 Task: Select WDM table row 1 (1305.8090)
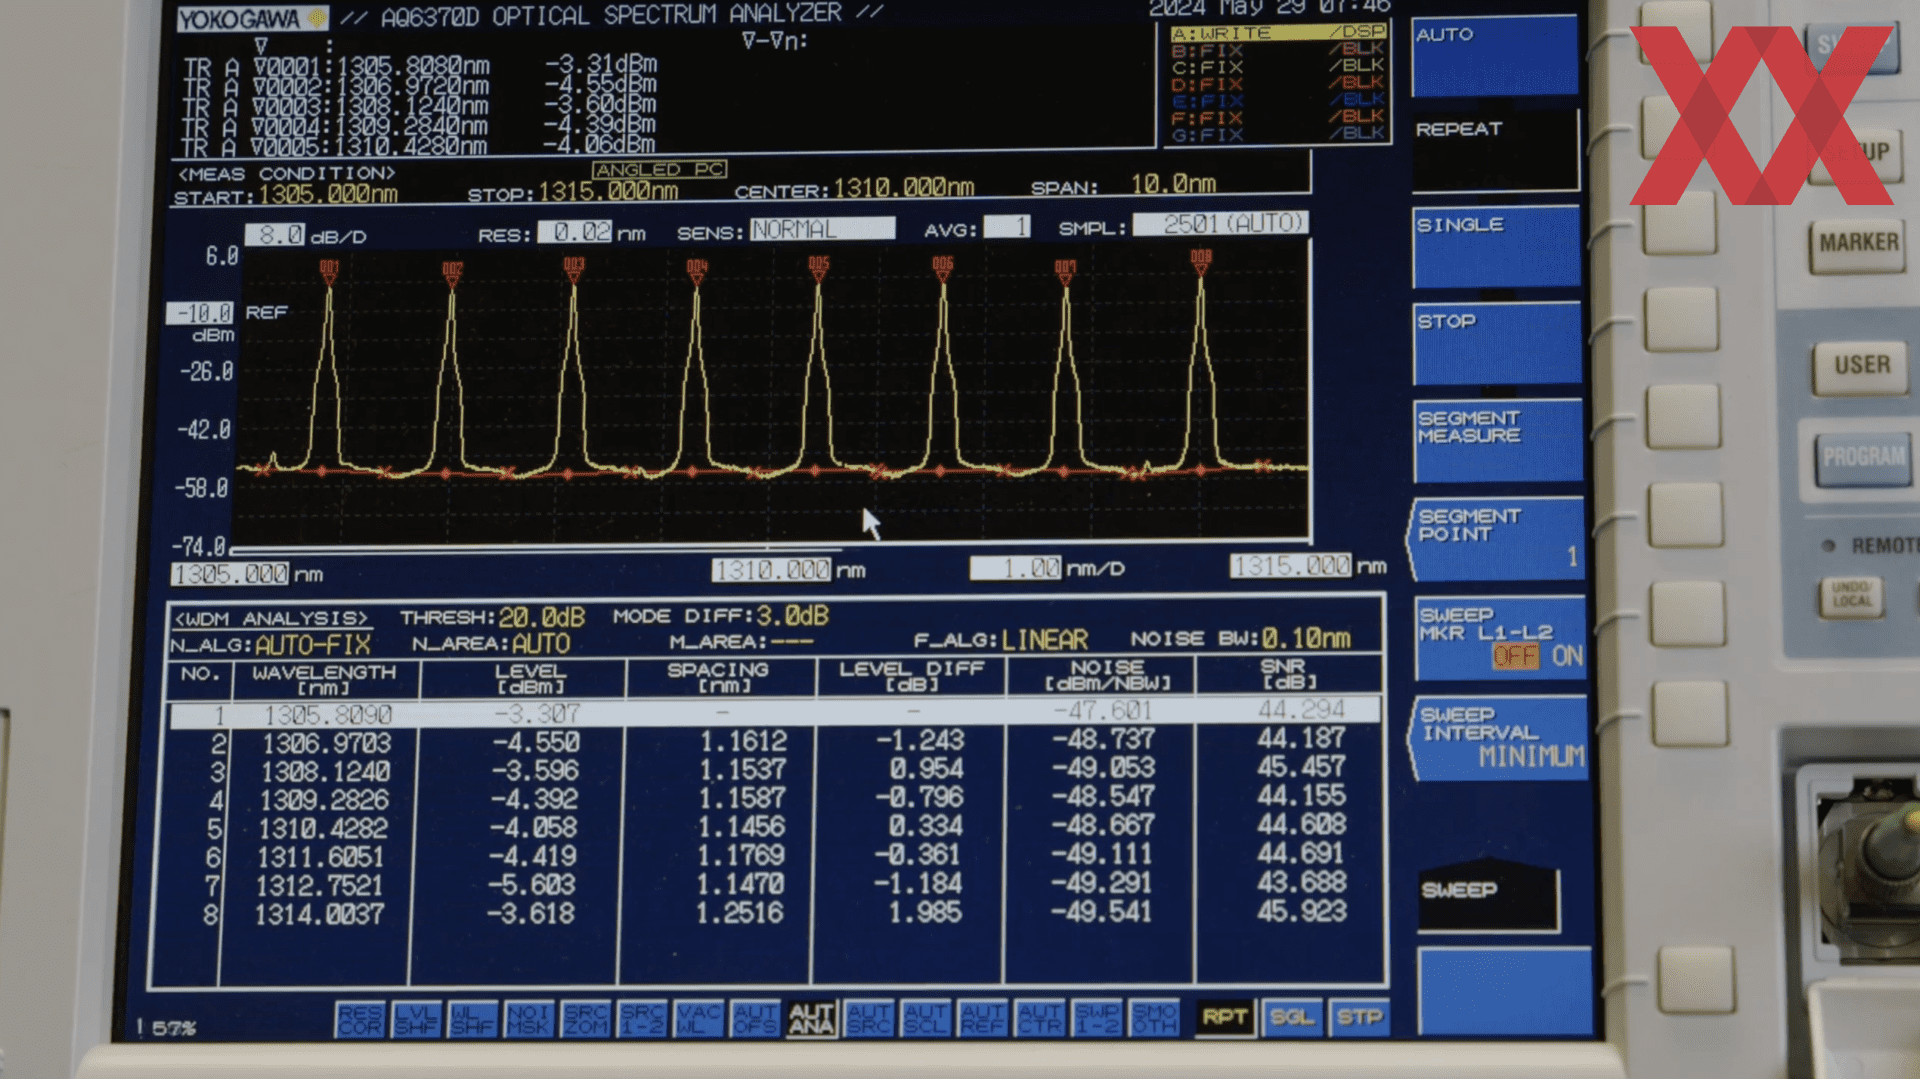pyautogui.click(x=775, y=713)
